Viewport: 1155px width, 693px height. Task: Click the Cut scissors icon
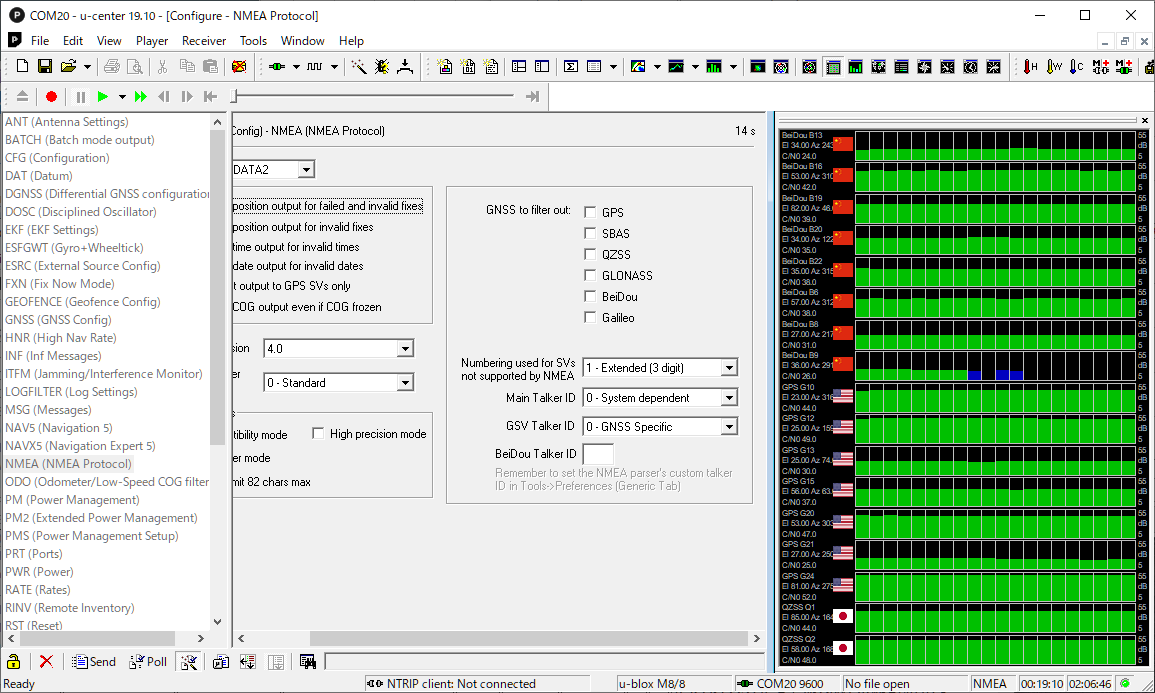pyautogui.click(x=162, y=66)
